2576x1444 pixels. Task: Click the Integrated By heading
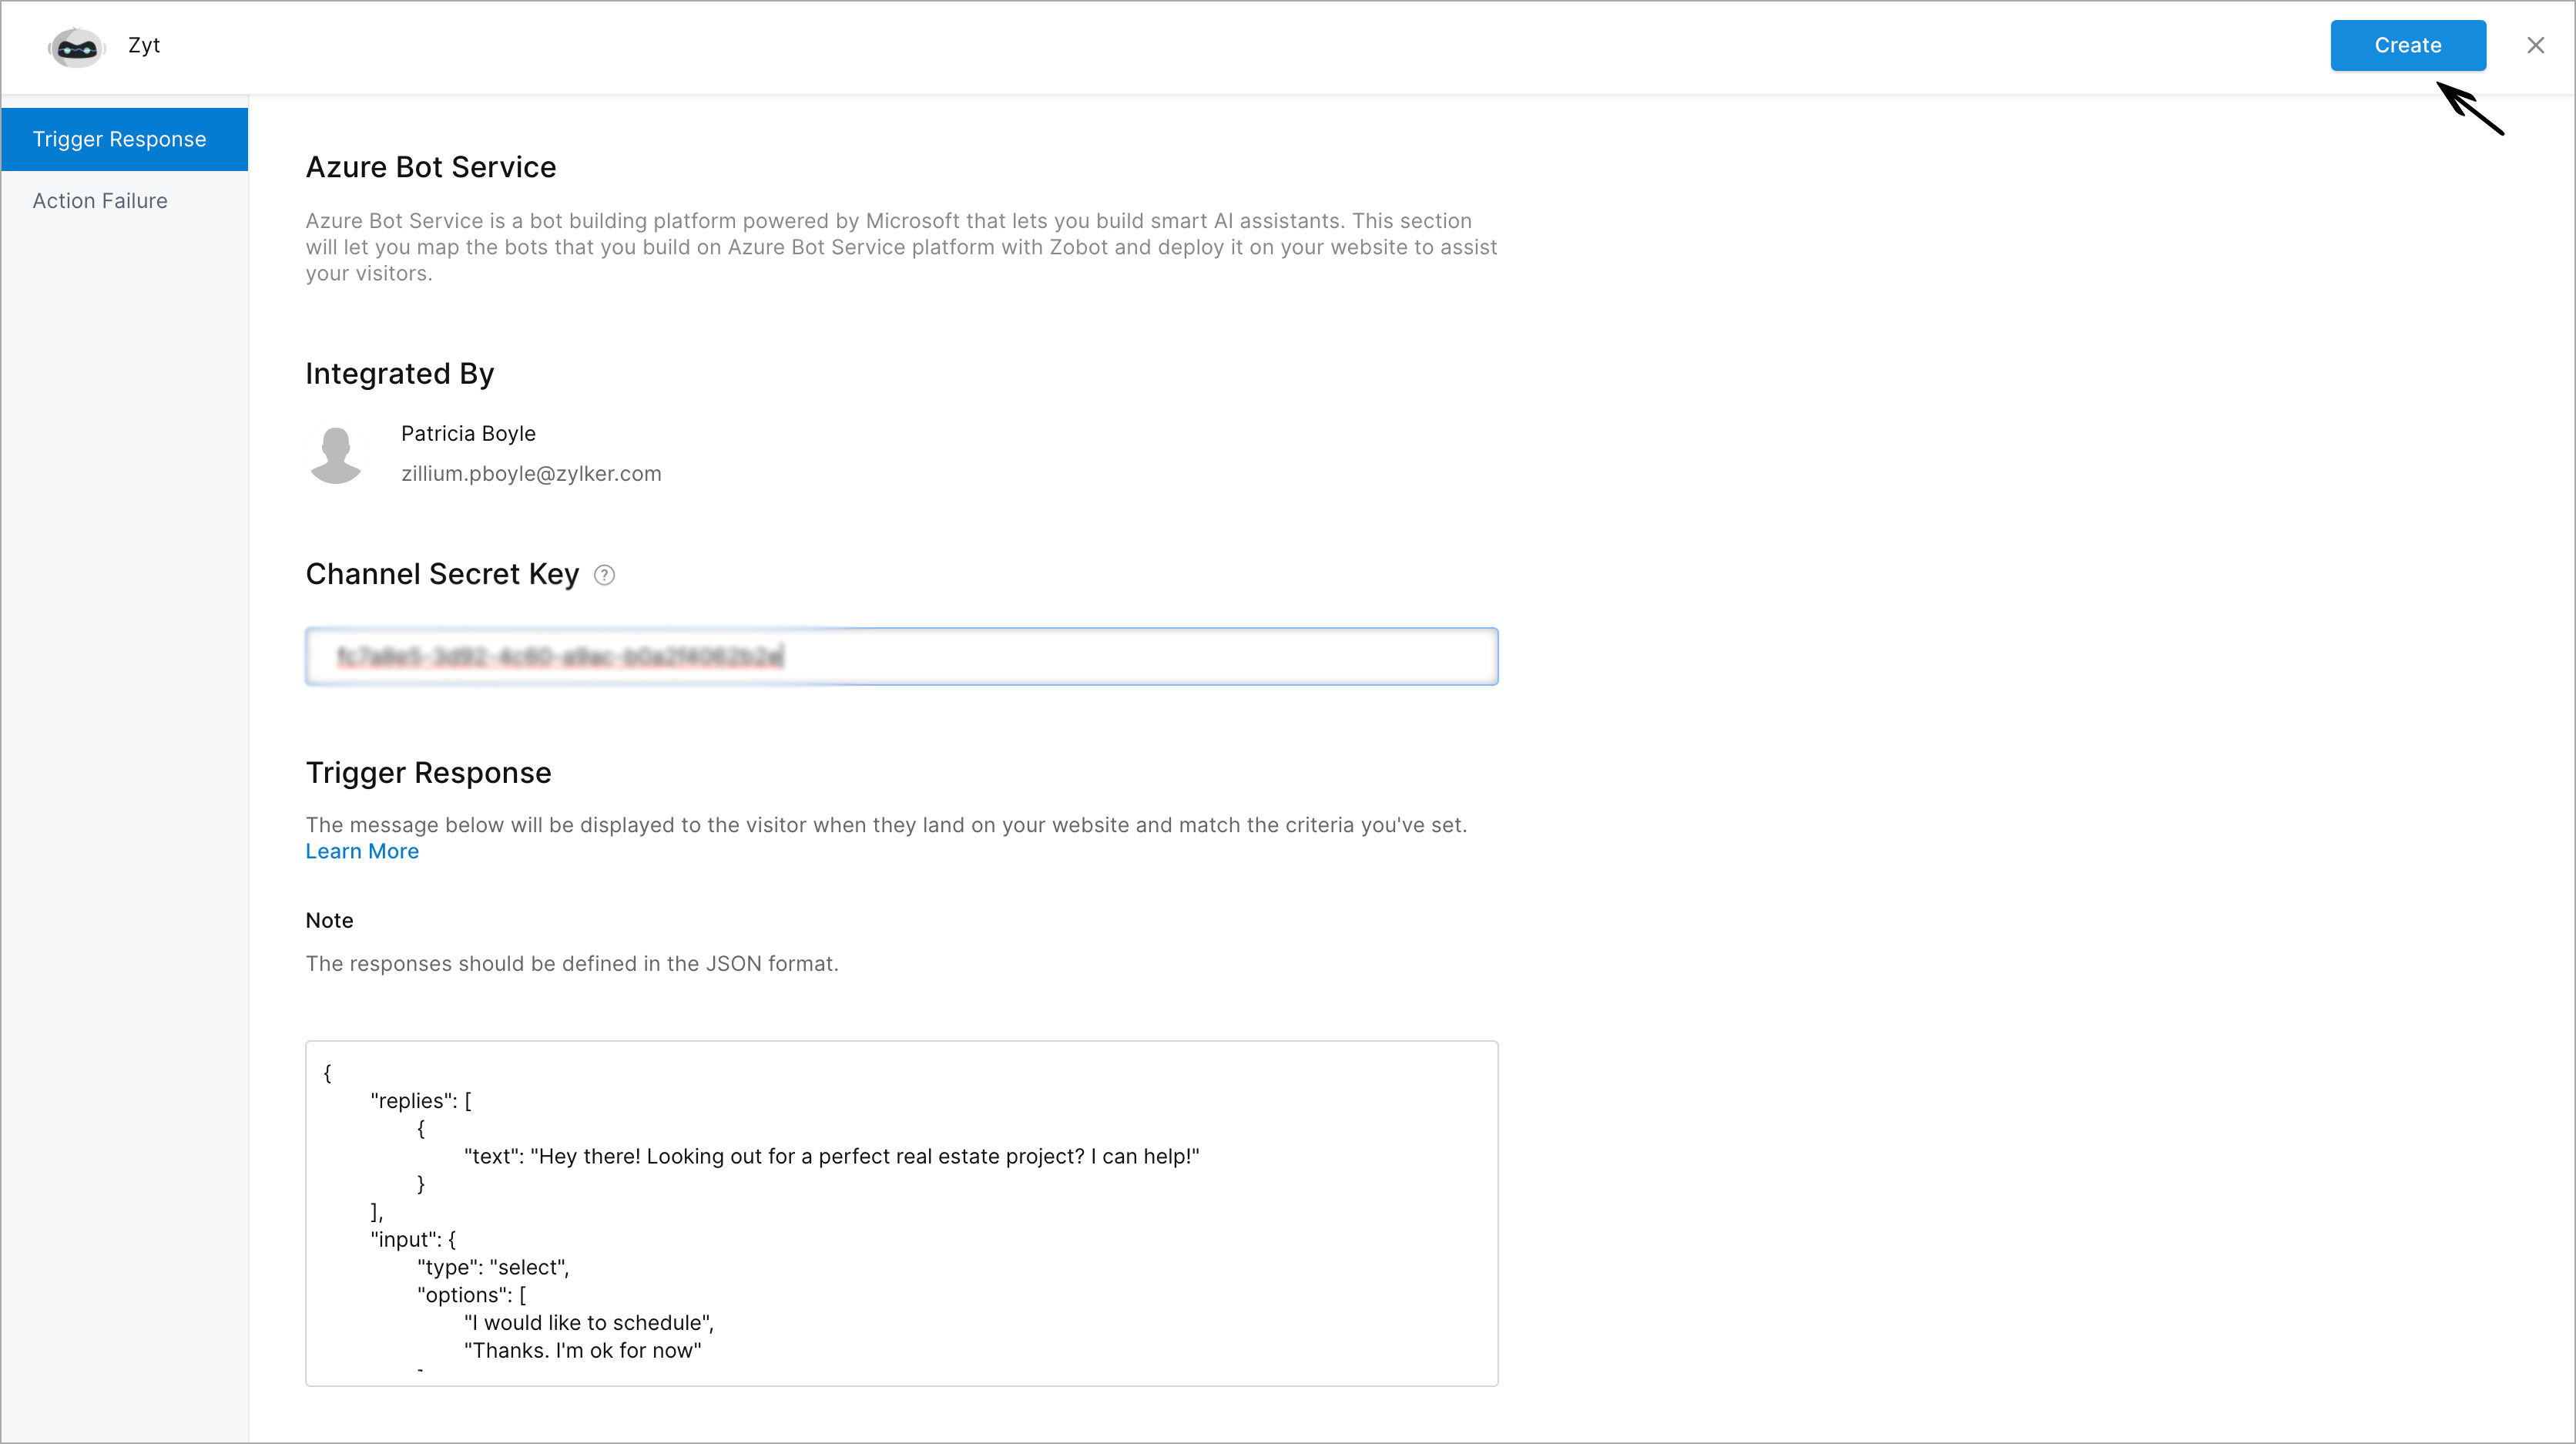tap(400, 373)
